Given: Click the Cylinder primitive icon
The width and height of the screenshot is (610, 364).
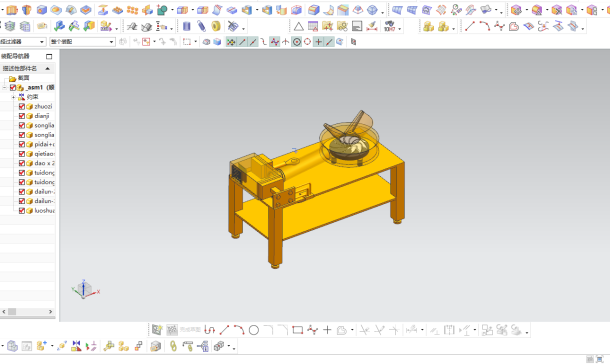Looking at the screenshot, I should tap(187, 26).
